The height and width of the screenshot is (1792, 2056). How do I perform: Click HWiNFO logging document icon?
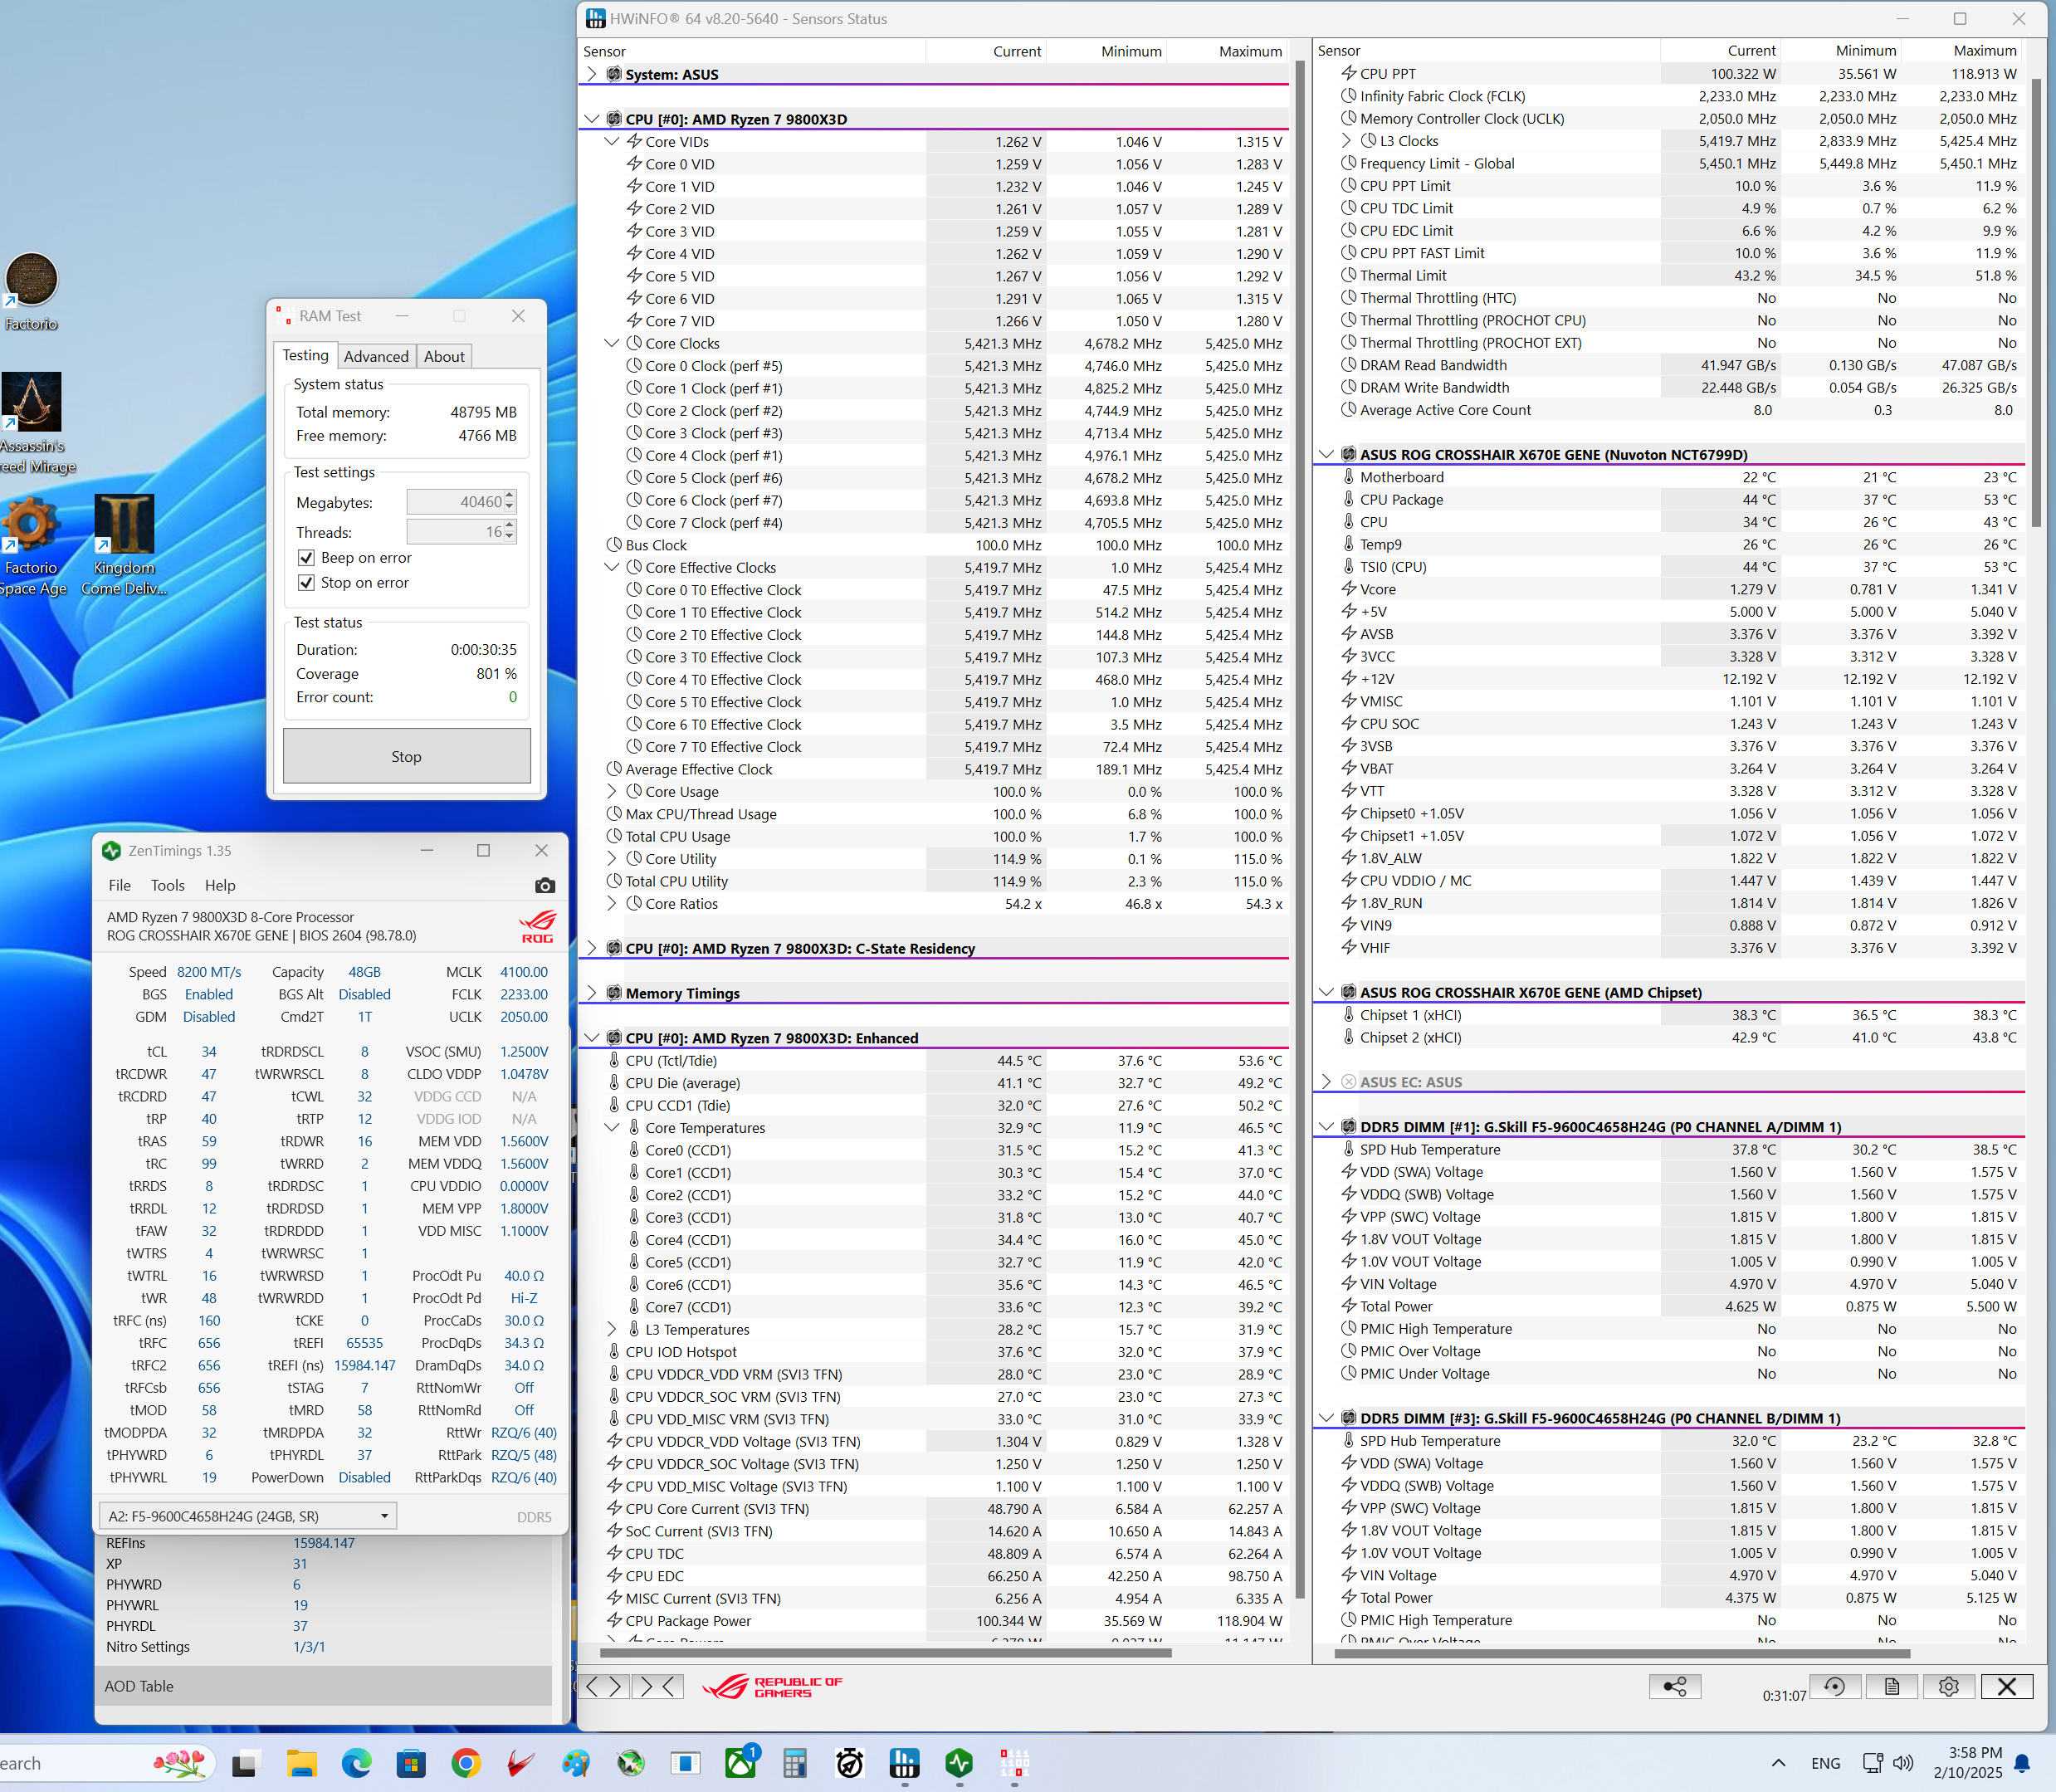(1891, 1686)
